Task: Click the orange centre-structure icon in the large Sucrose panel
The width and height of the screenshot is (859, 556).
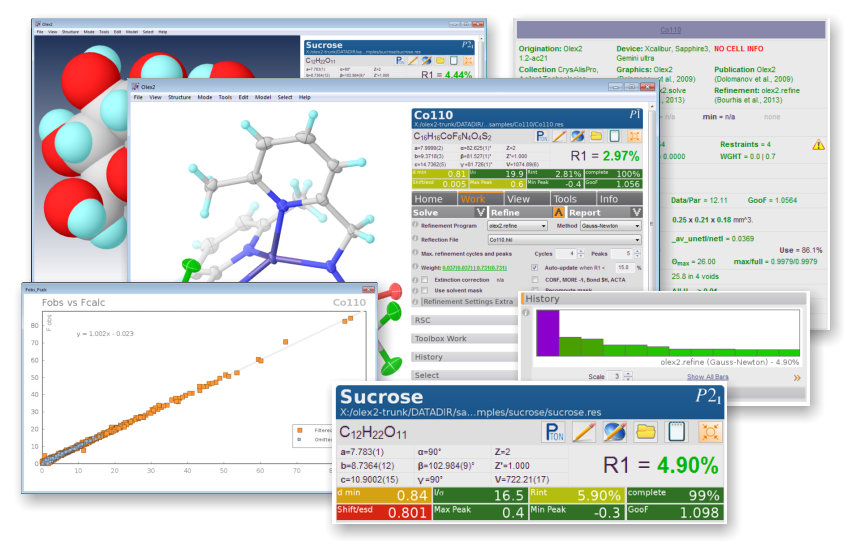Action: [710, 432]
